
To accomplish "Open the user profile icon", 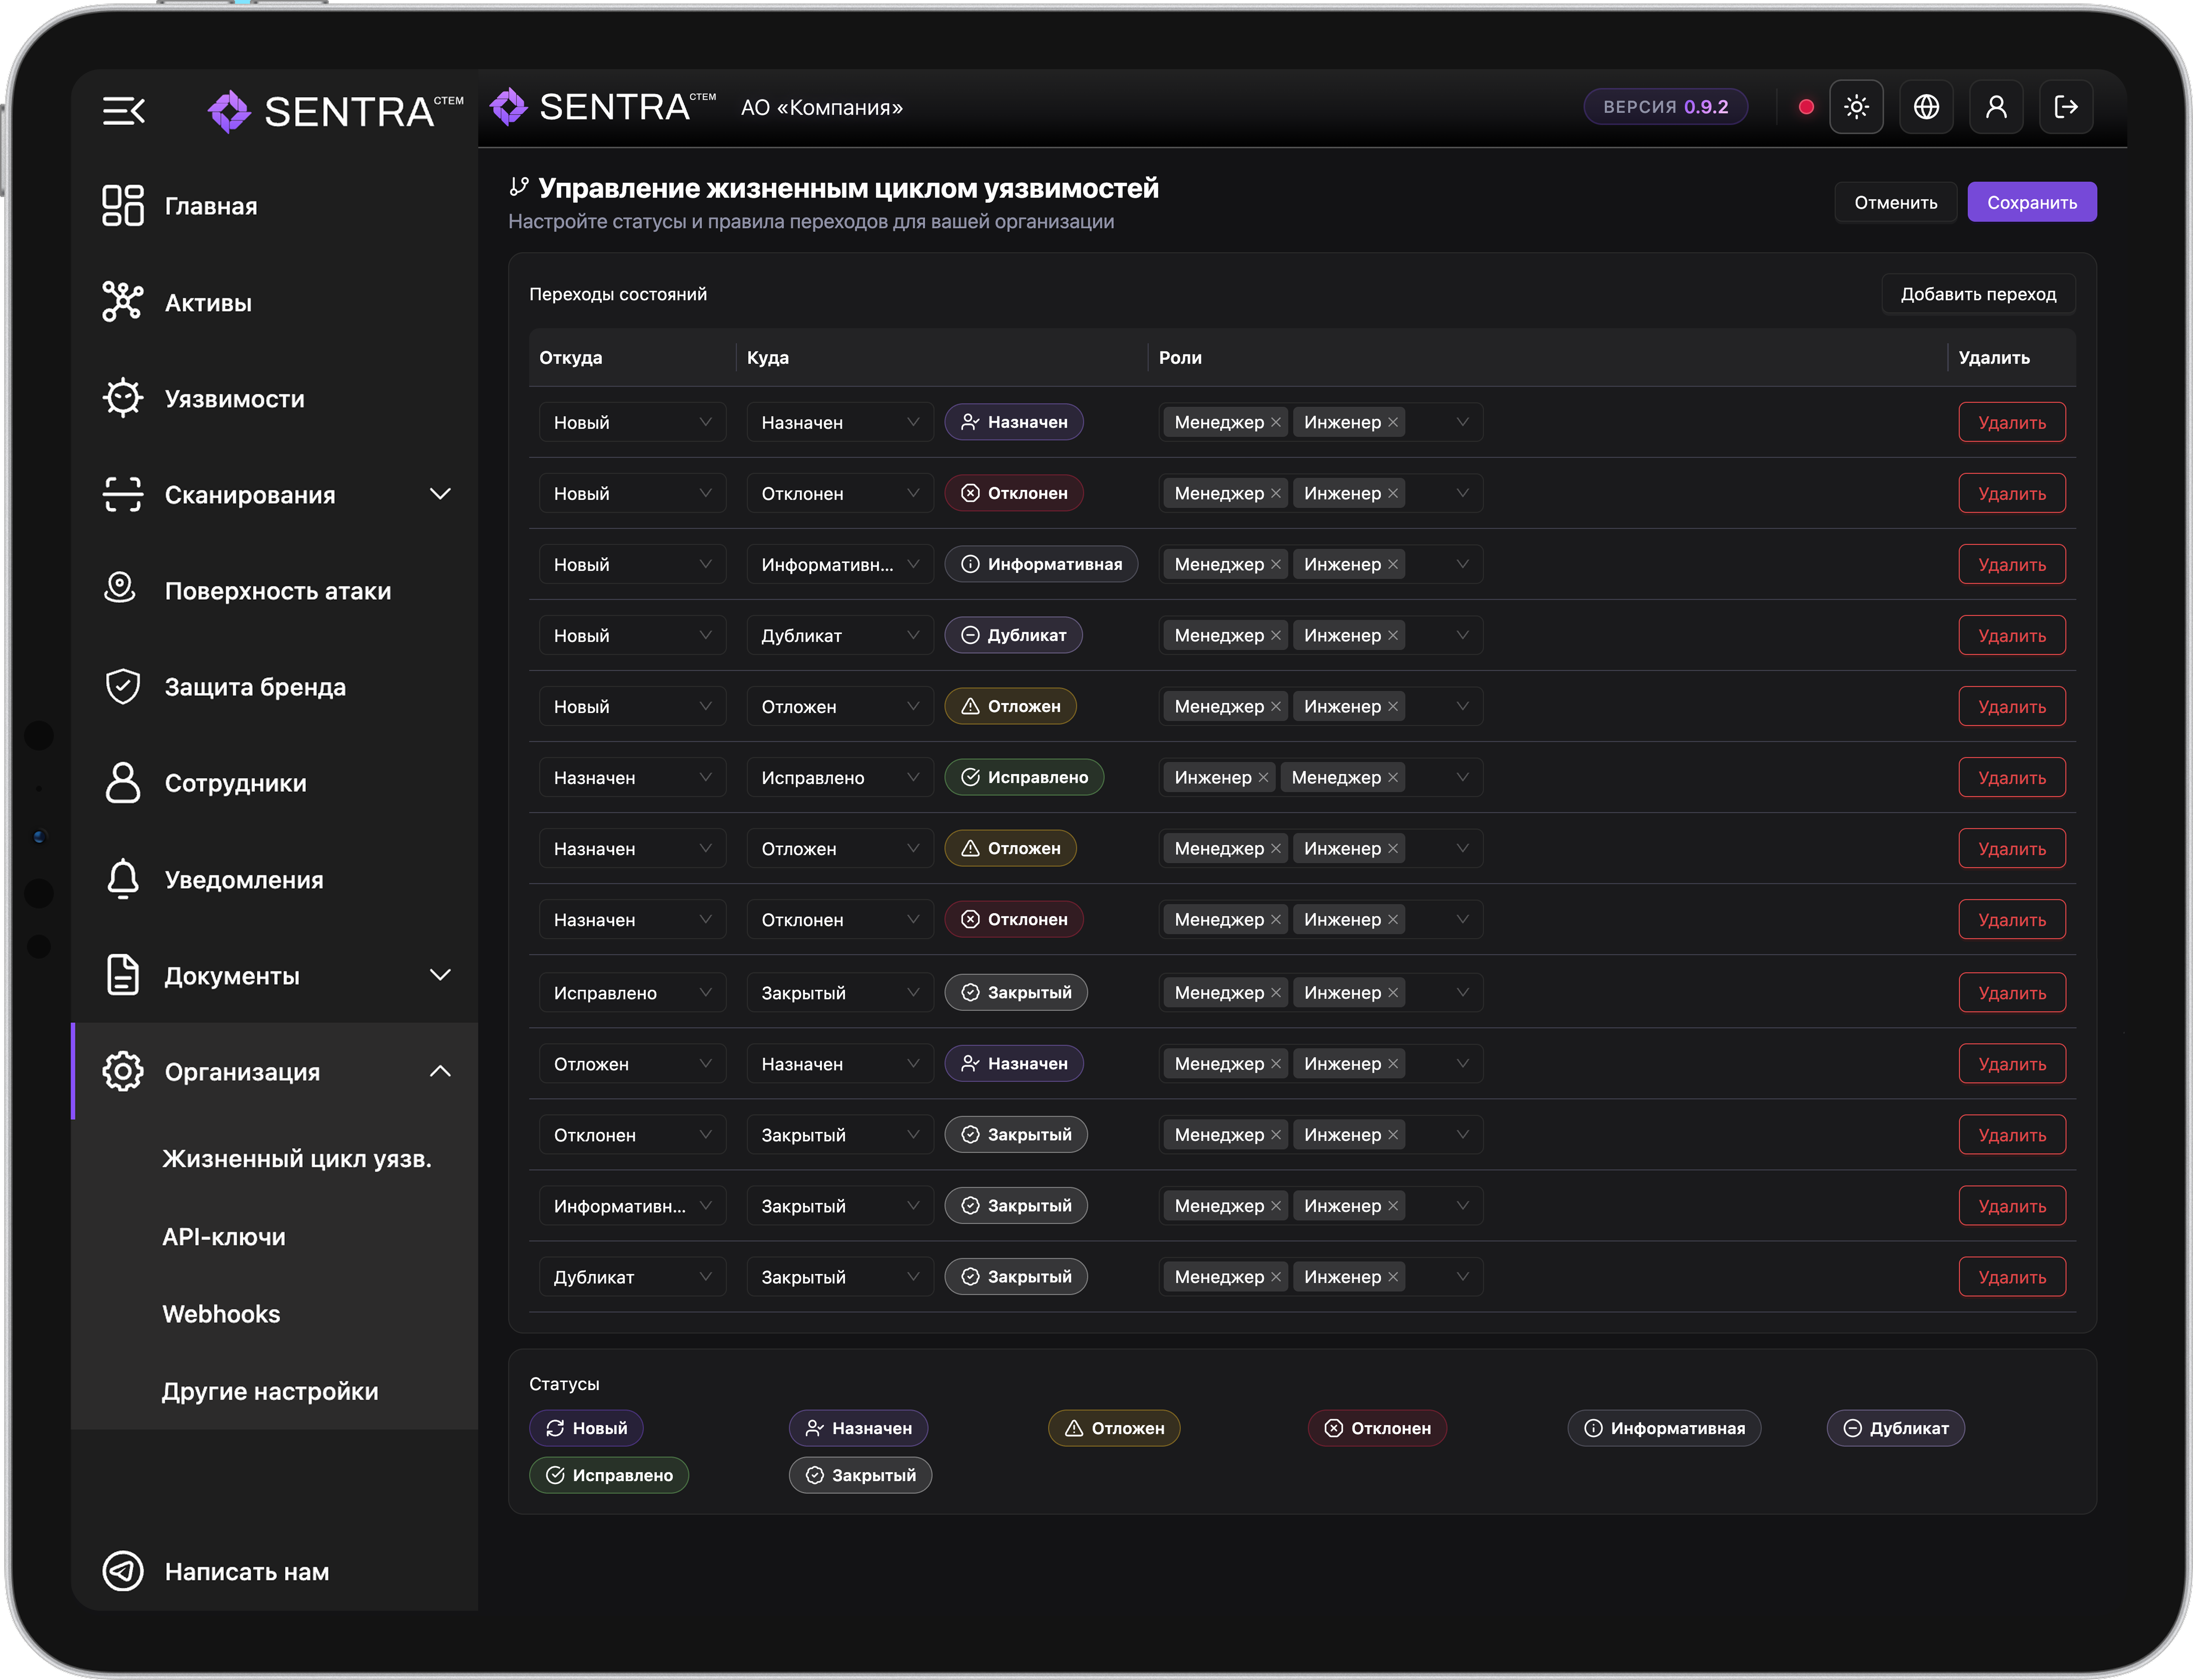I will (x=1996, y=107).
